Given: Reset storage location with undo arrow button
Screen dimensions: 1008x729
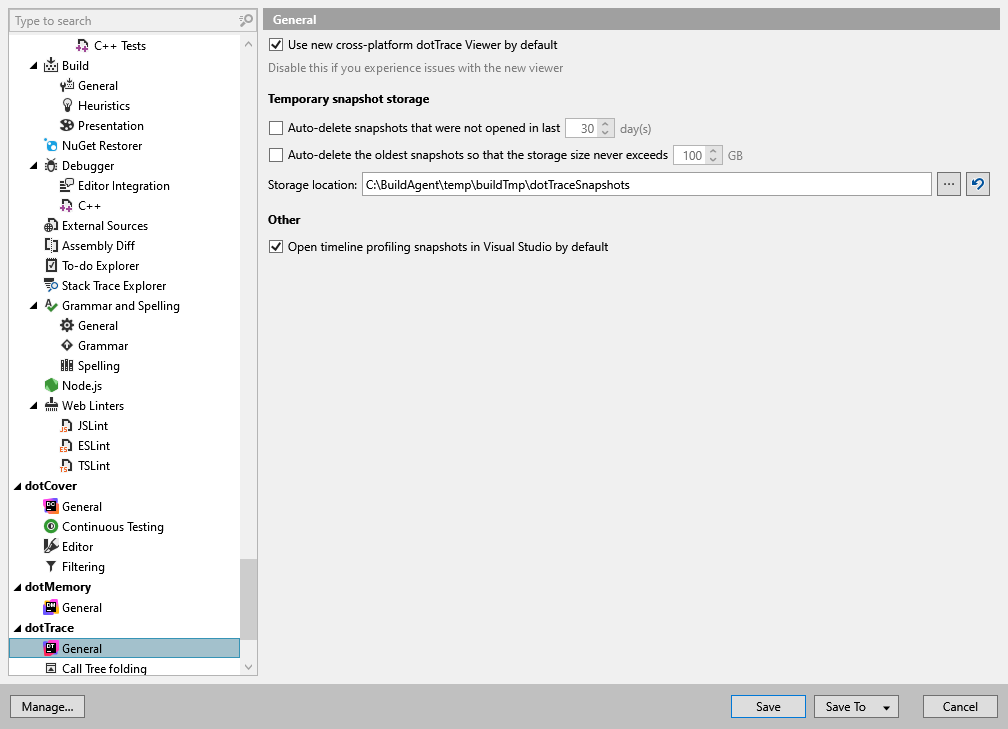Looking at the screenshot, I should pyautogui.click(x=977, y=184).
